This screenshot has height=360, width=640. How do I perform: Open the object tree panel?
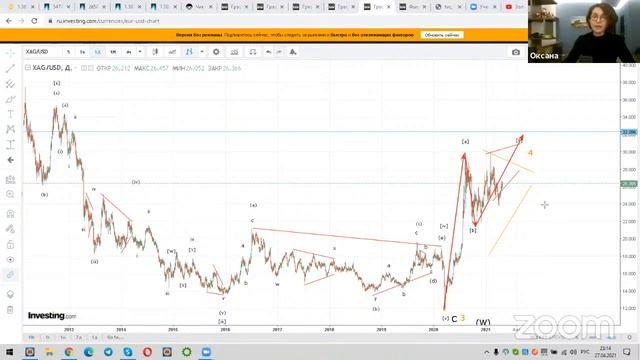10,294
